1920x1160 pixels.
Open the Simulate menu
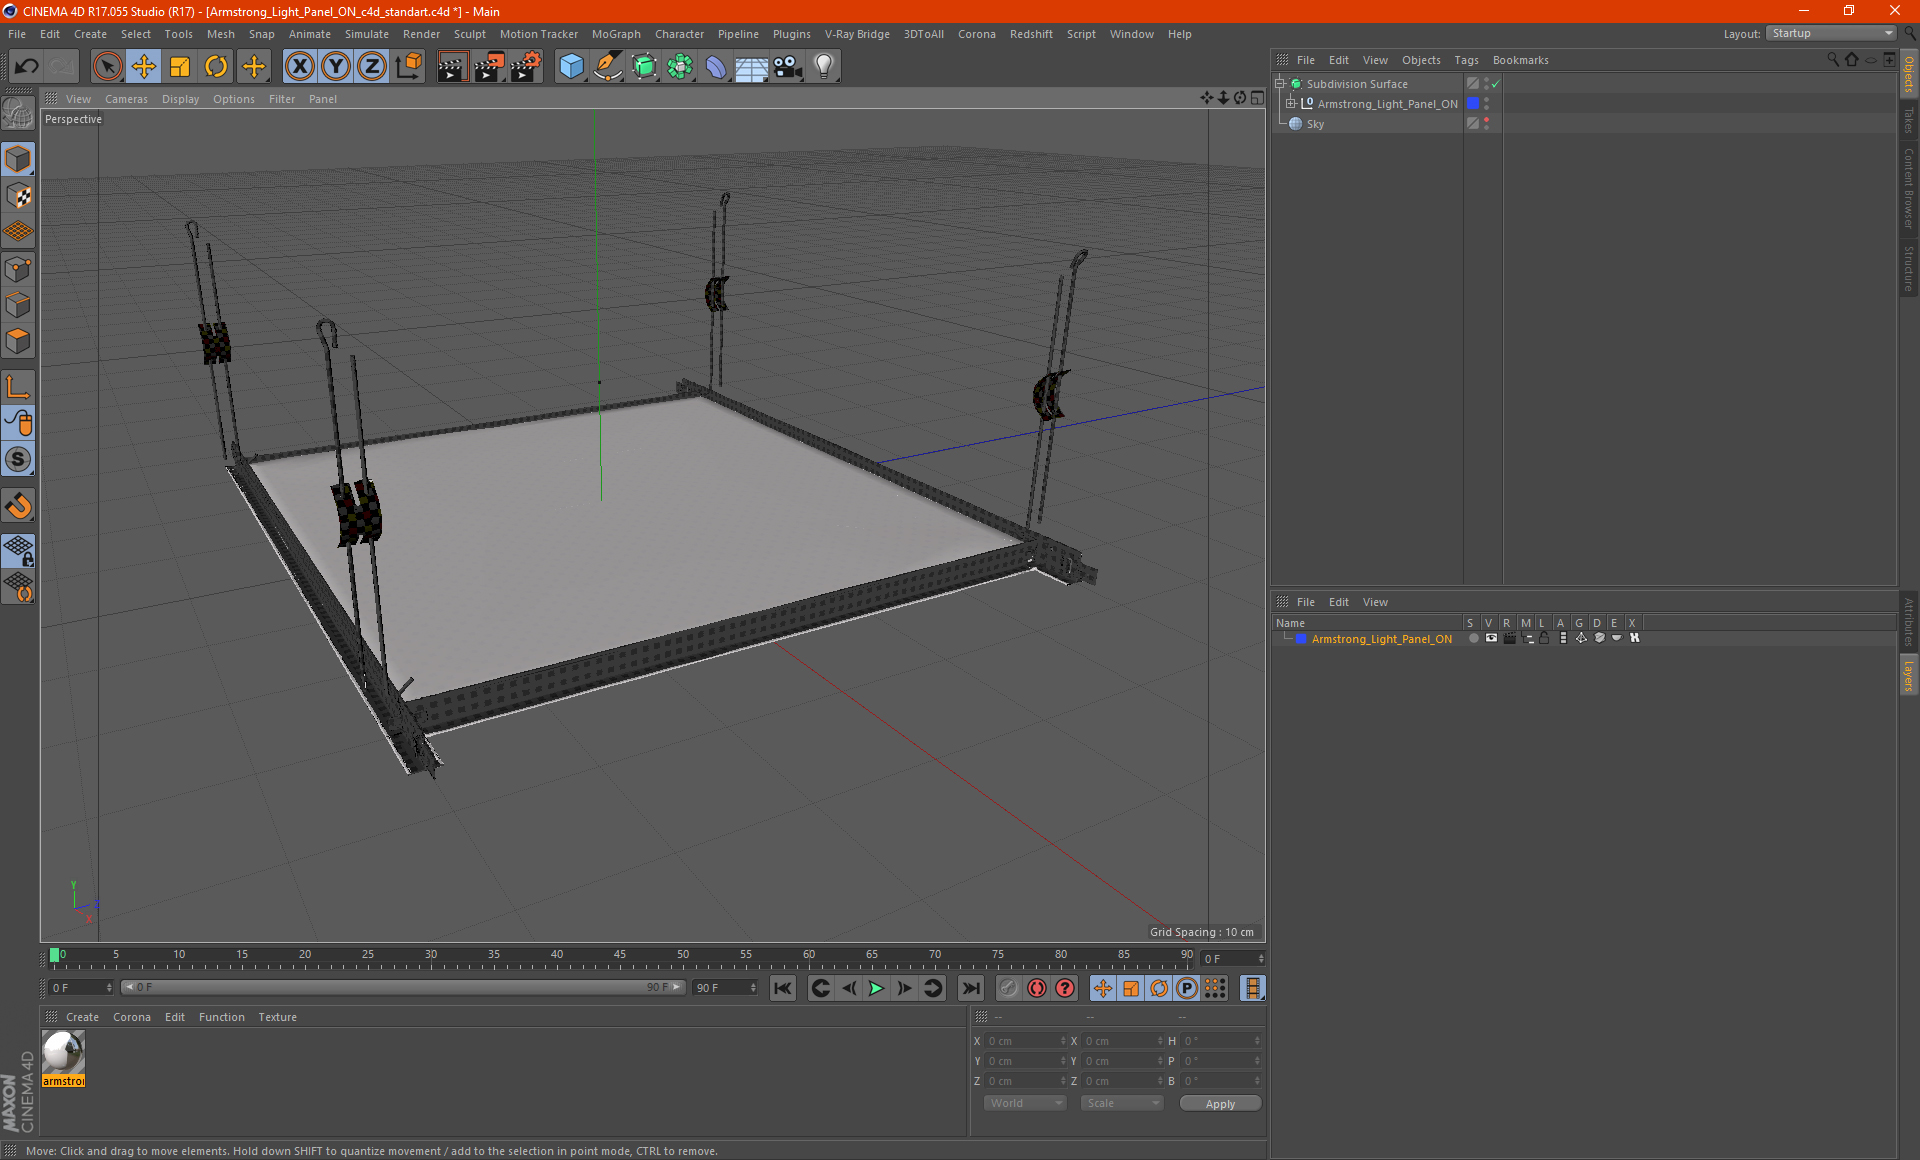coord(366,34)
